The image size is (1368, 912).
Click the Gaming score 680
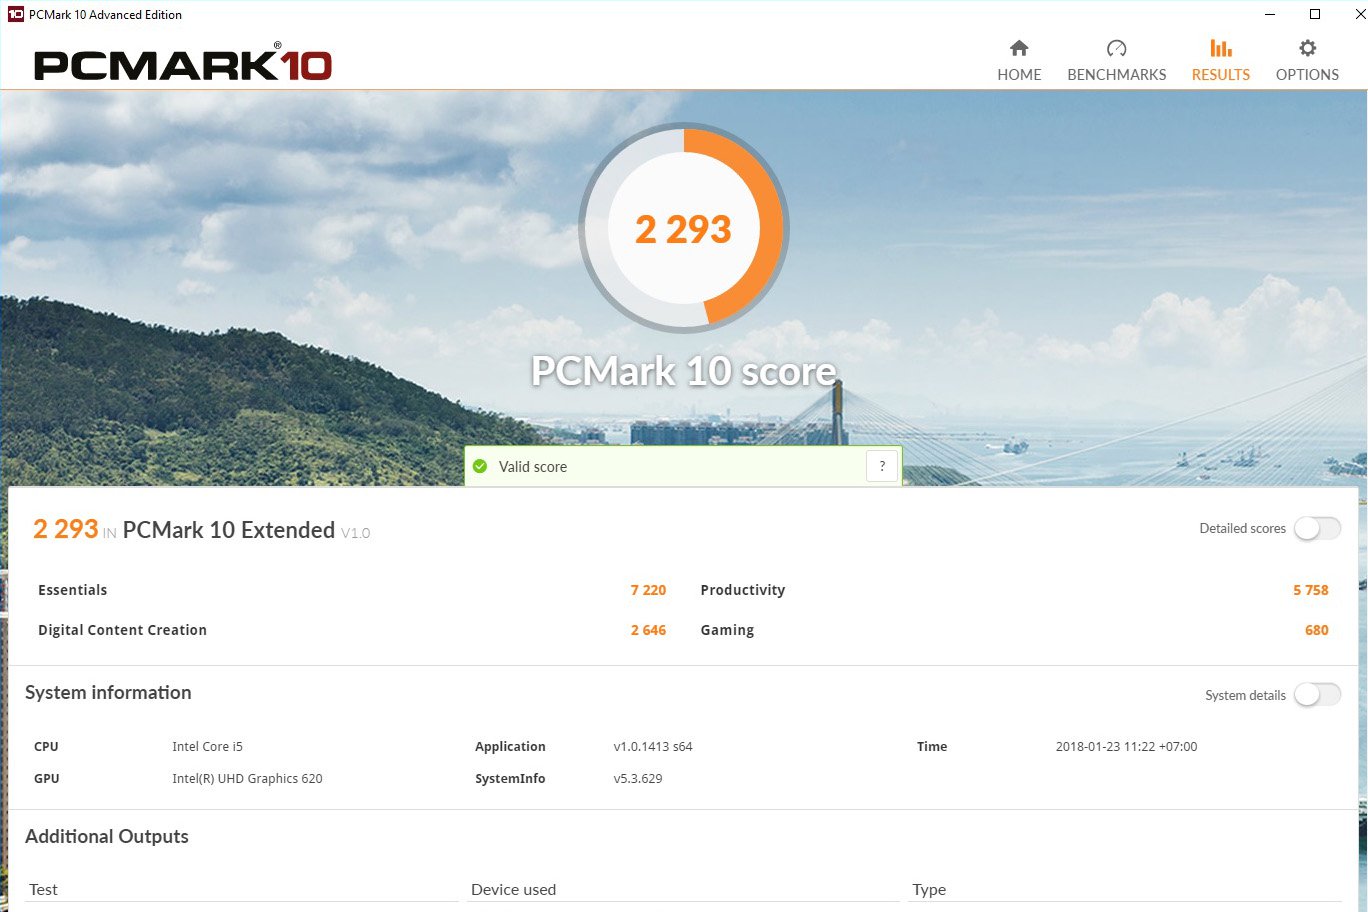[x=1317, y=630]
